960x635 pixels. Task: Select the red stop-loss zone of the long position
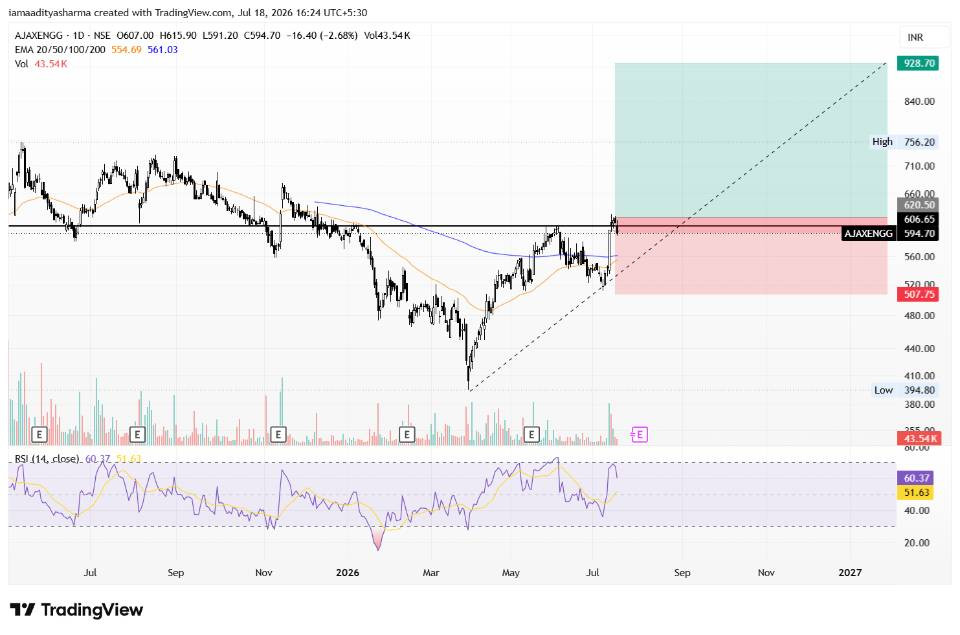pos(751,256)
